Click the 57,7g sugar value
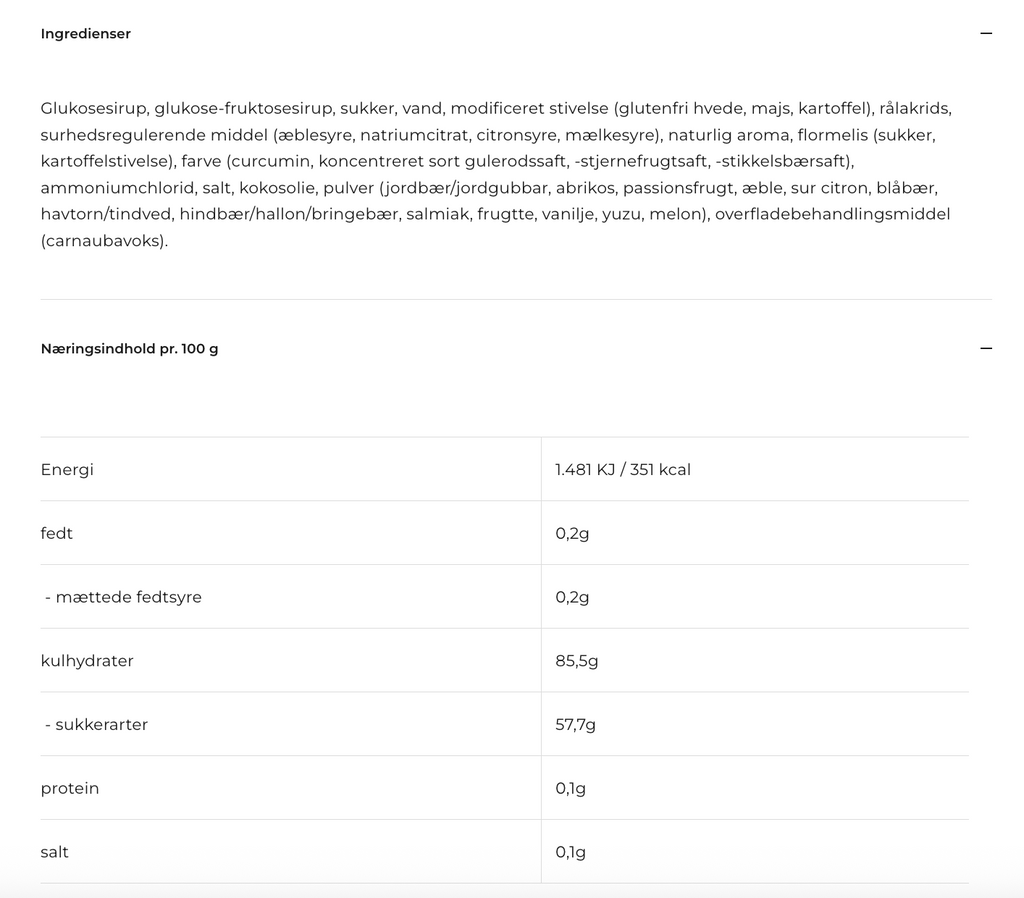 (575, 725)
